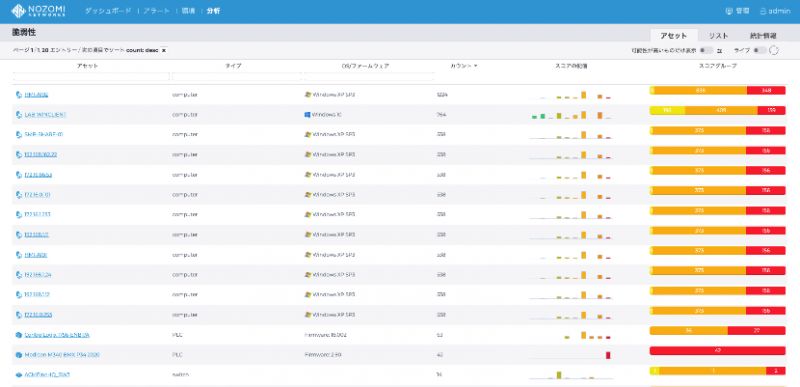Open the アラート menu
The height and width of the screenshot is (387, 800).
(157, 11)
